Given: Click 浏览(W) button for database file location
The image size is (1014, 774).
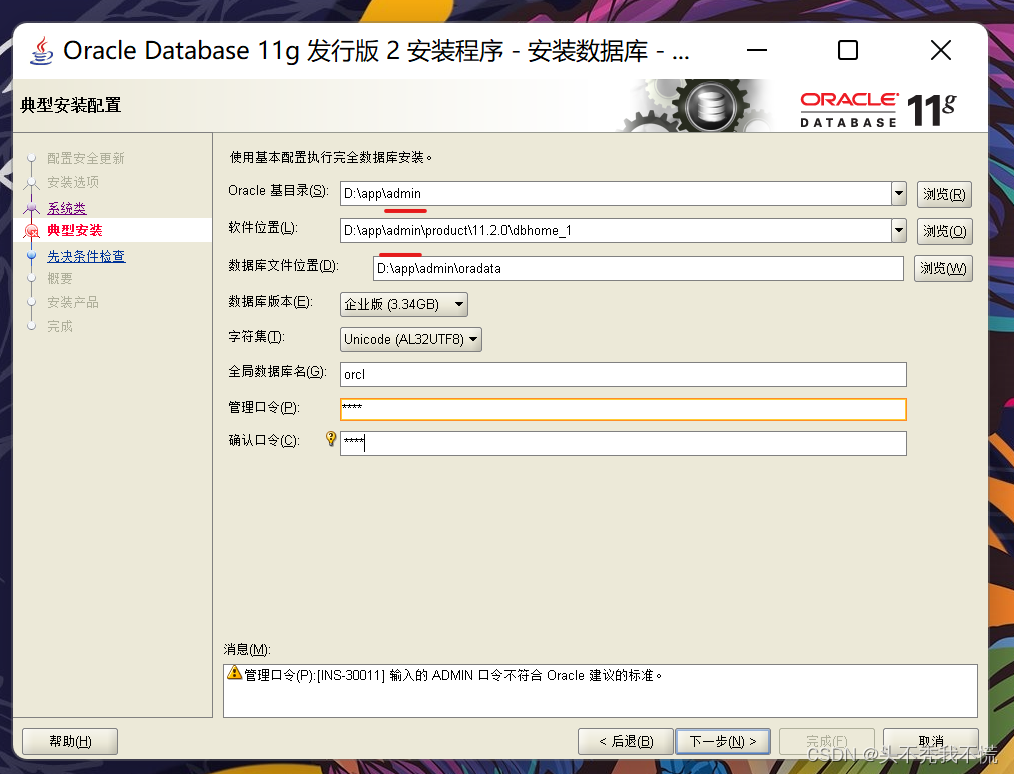Looking at the screenshot, I should pos(943,268).
